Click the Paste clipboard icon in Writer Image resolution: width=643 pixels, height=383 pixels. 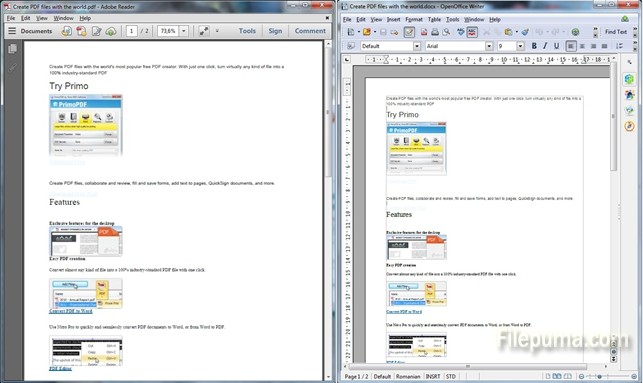click(x=508, y=32)
